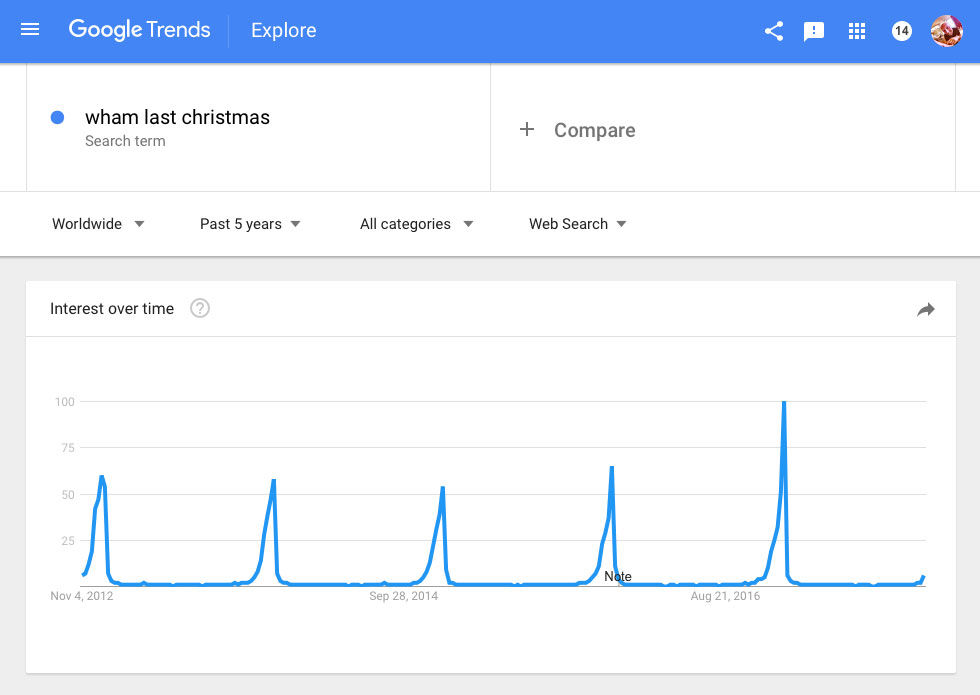This screenshot has height=695, width=980.
Task: Click the plus icon beside Compare
Action: [527, 130]
